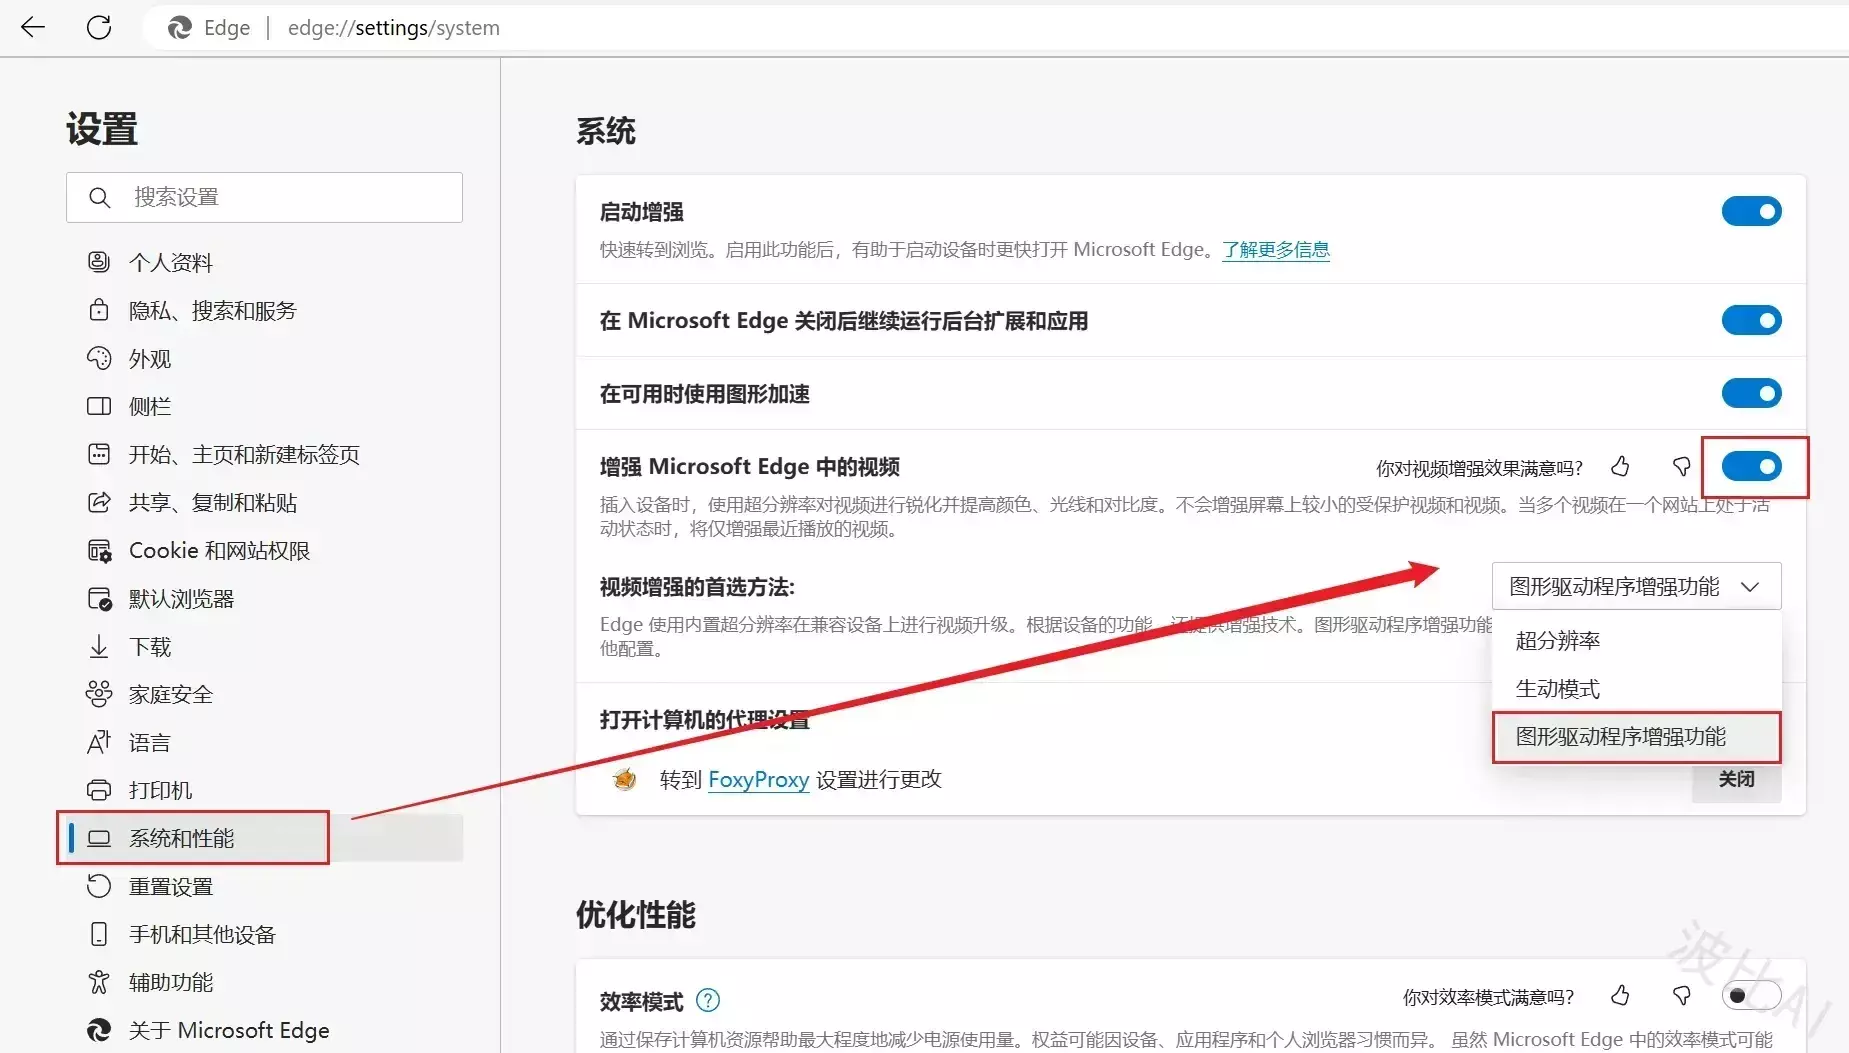Open 关于 Microsoft Edge page
The width and height of the screenshot is (1849, 1053).
tap(264, 1030)
